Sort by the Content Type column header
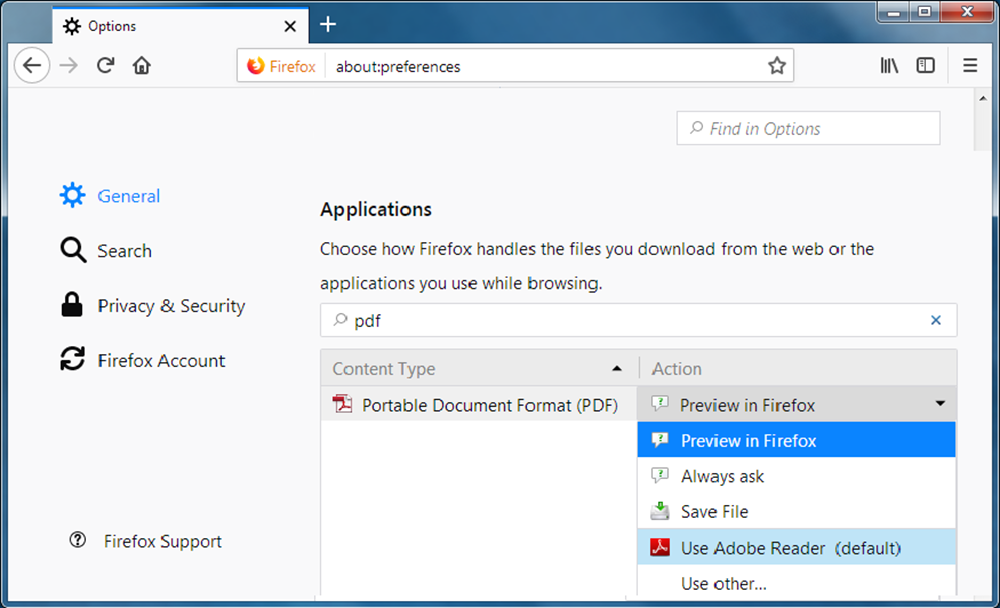Image resolution: width=1000 pixels, height=608 pixels. click(x=479, y=369)
